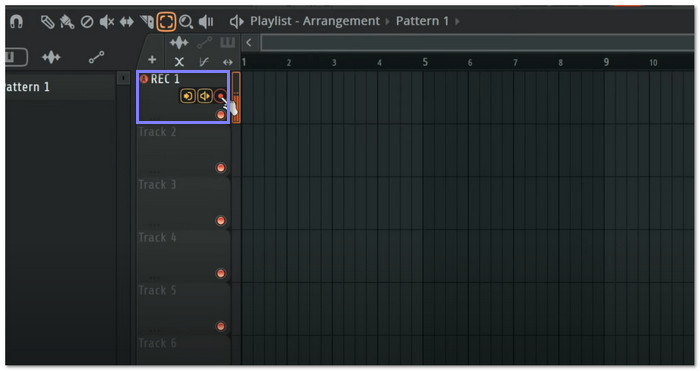Click the REC 1 track name
The height and width of the screenshot is (371, 700).
tap(165, 79)
